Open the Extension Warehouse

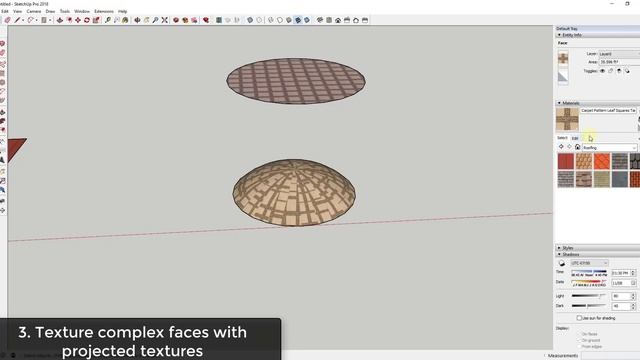[185, 20]
